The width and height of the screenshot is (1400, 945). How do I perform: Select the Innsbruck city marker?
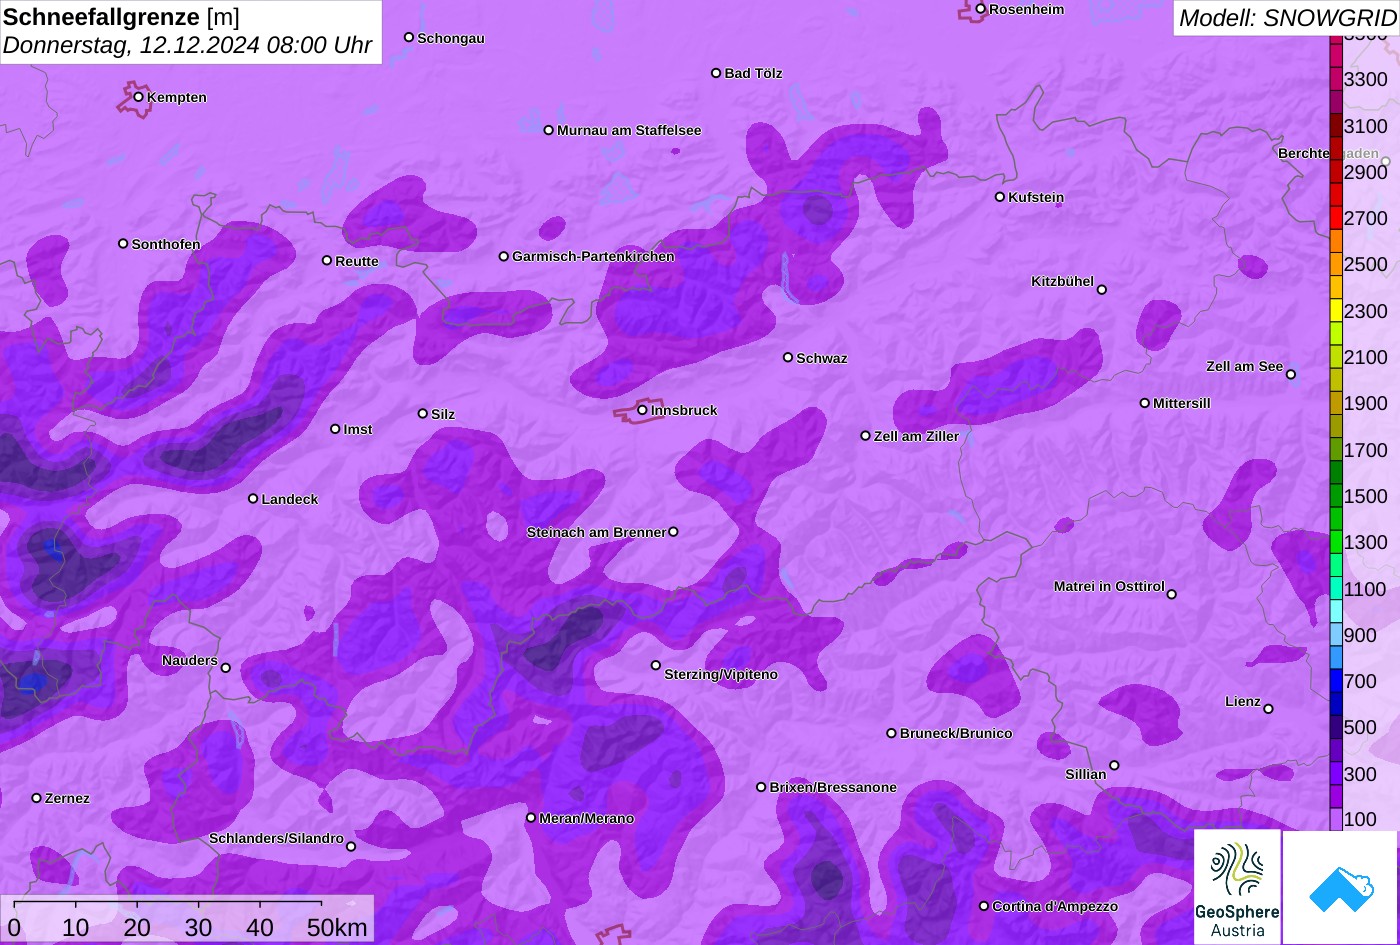click(x=642, y=410)
